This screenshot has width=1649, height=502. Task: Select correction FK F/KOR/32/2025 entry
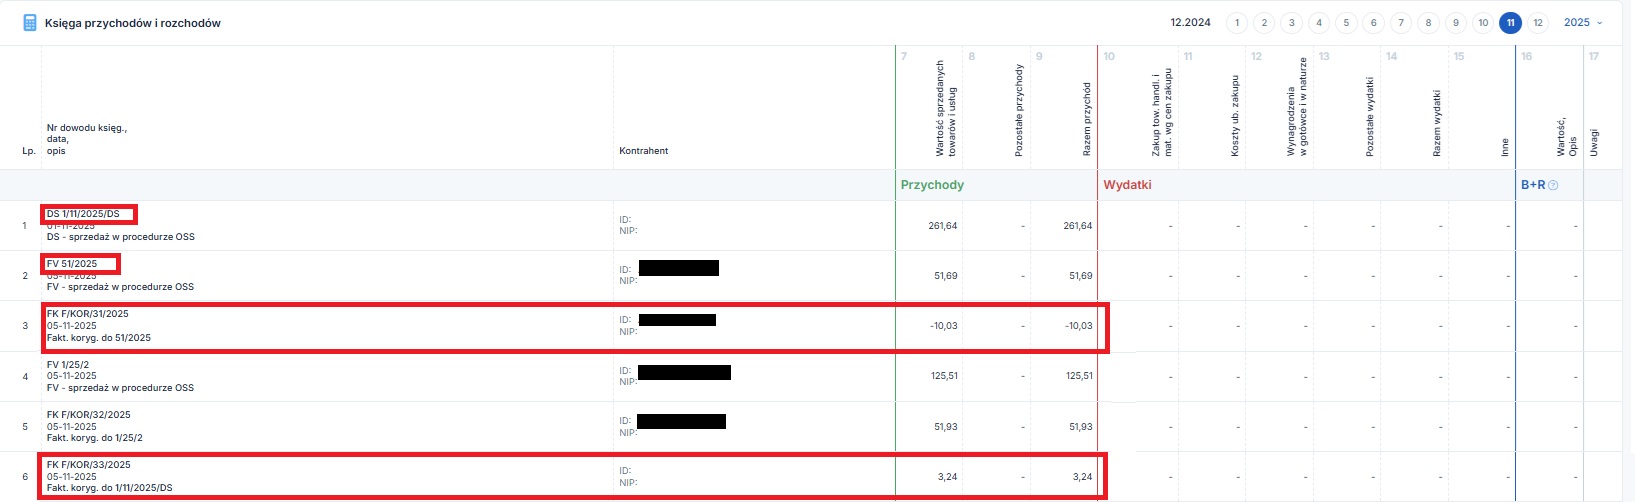click(x=88, y=415)
